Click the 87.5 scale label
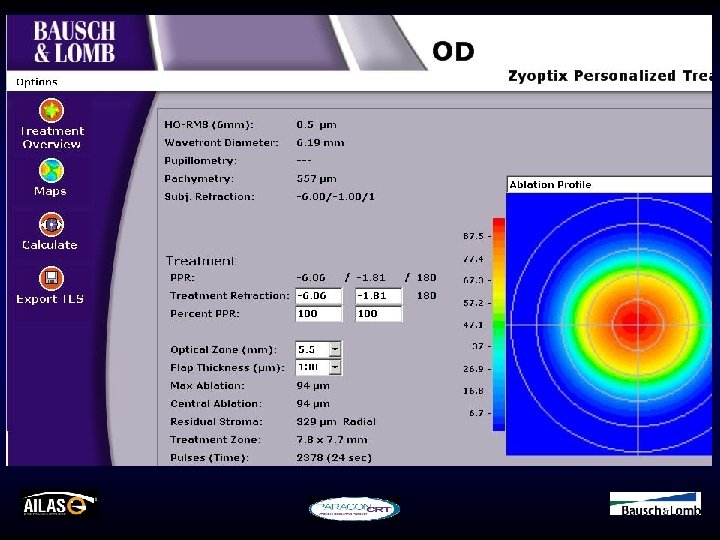720x540 pixels. pyautogui.click(x=473, y=236)
